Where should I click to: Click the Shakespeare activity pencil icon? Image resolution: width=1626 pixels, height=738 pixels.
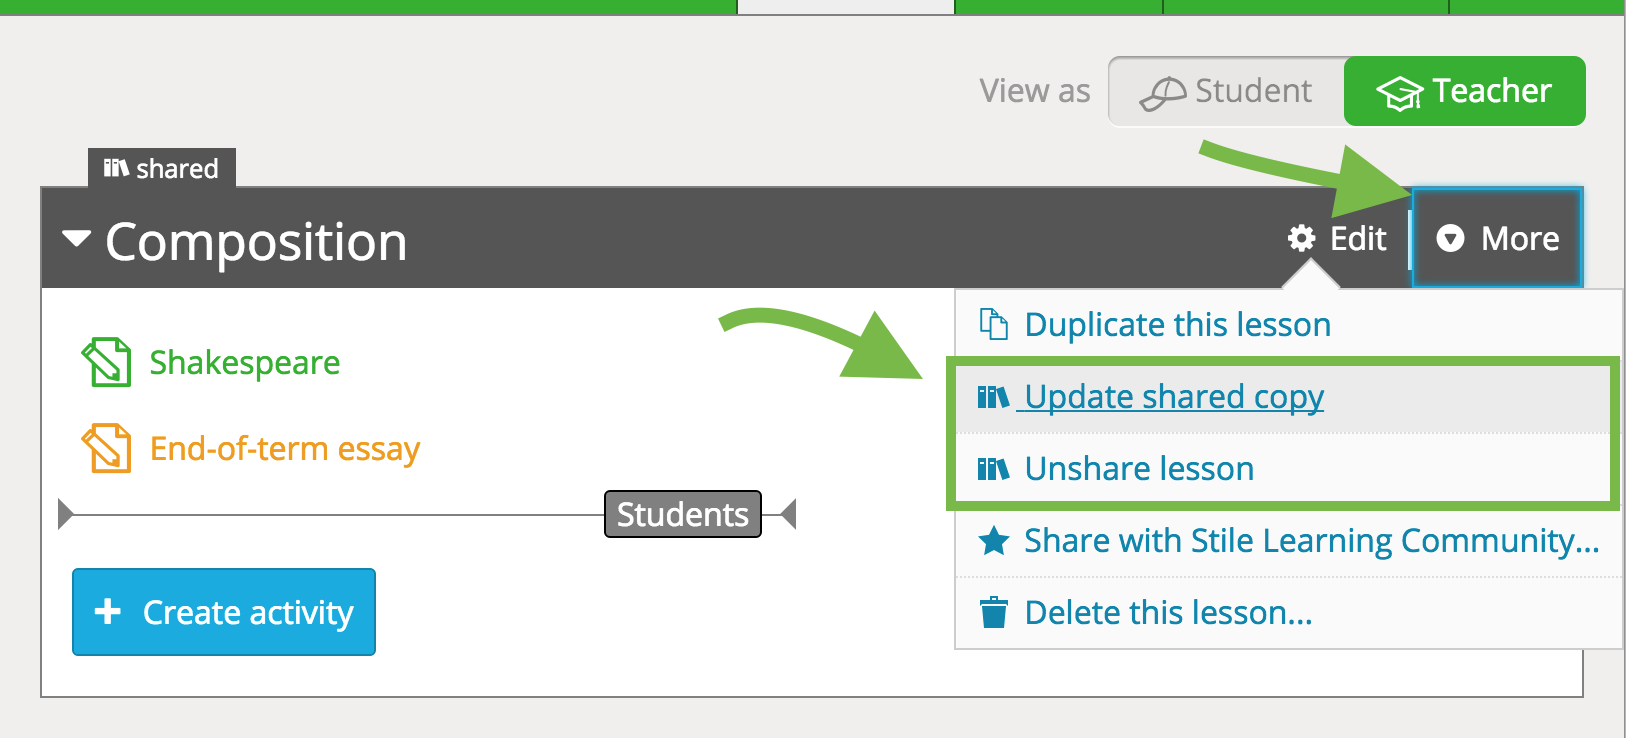tap(106, 362)
